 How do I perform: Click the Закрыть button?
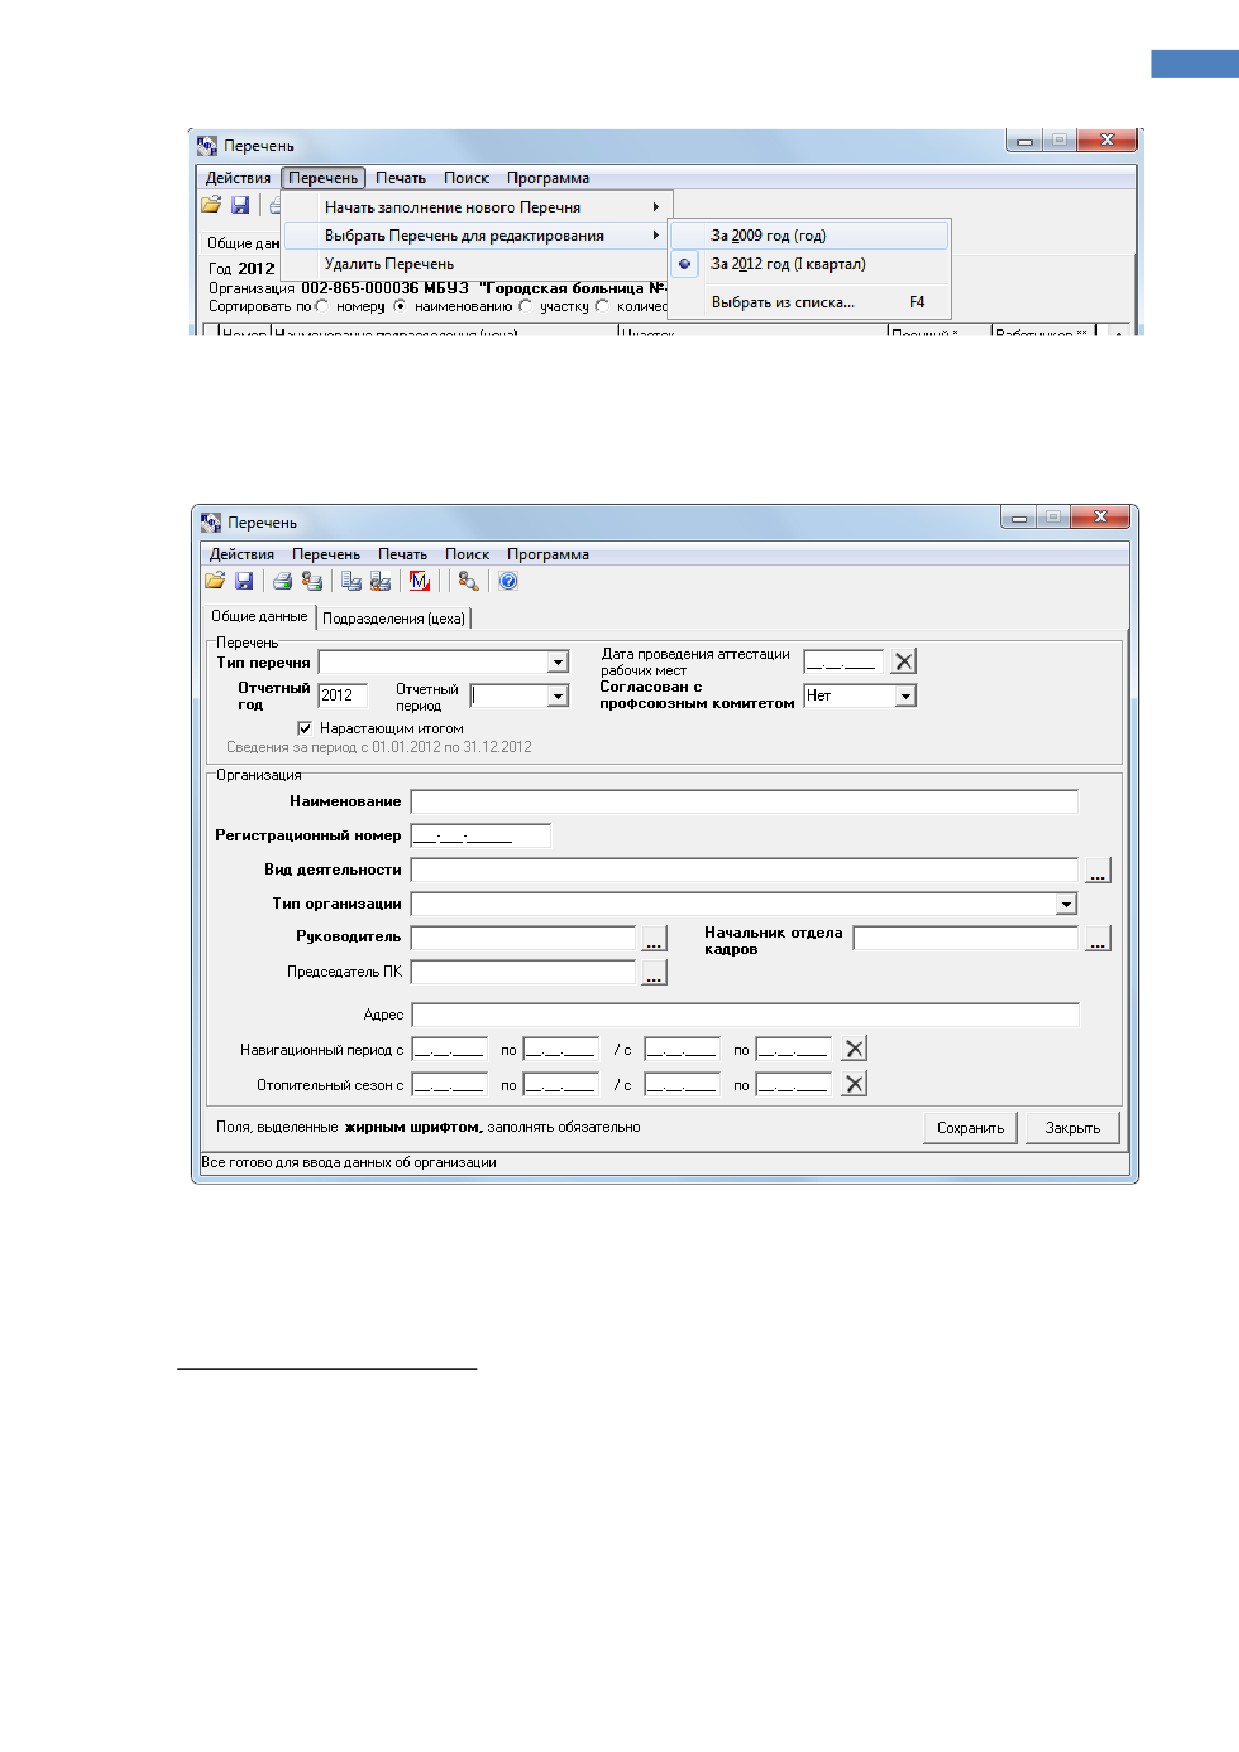(1073, 1128)
